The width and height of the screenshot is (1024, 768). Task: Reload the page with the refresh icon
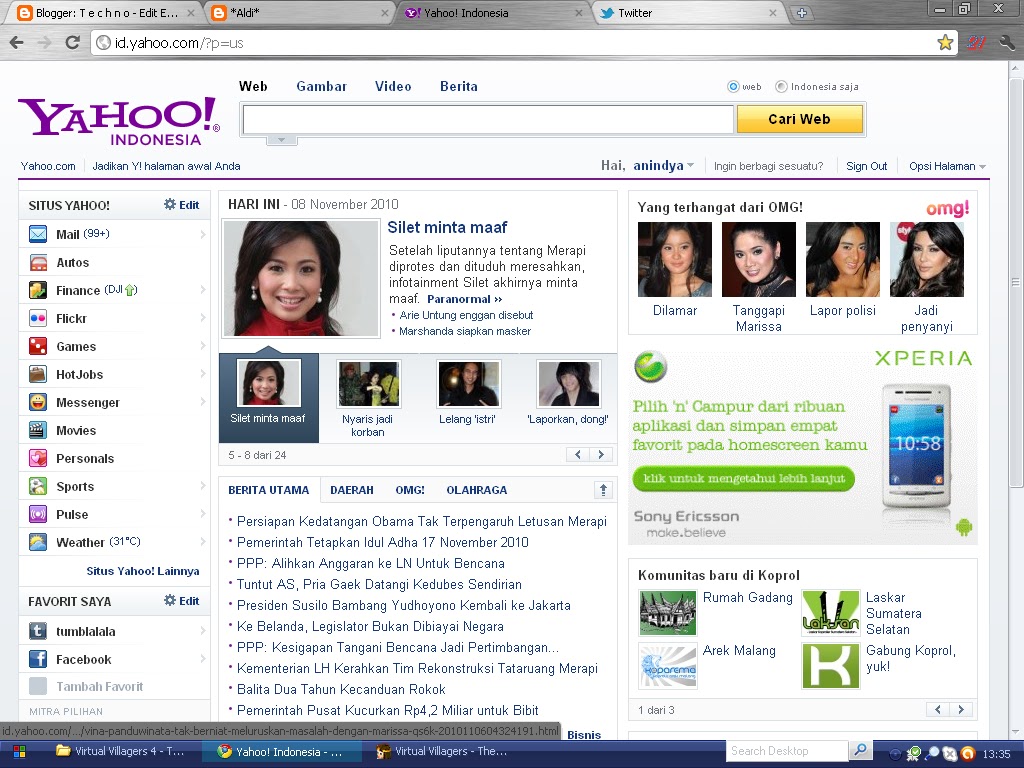pos(72,42)
